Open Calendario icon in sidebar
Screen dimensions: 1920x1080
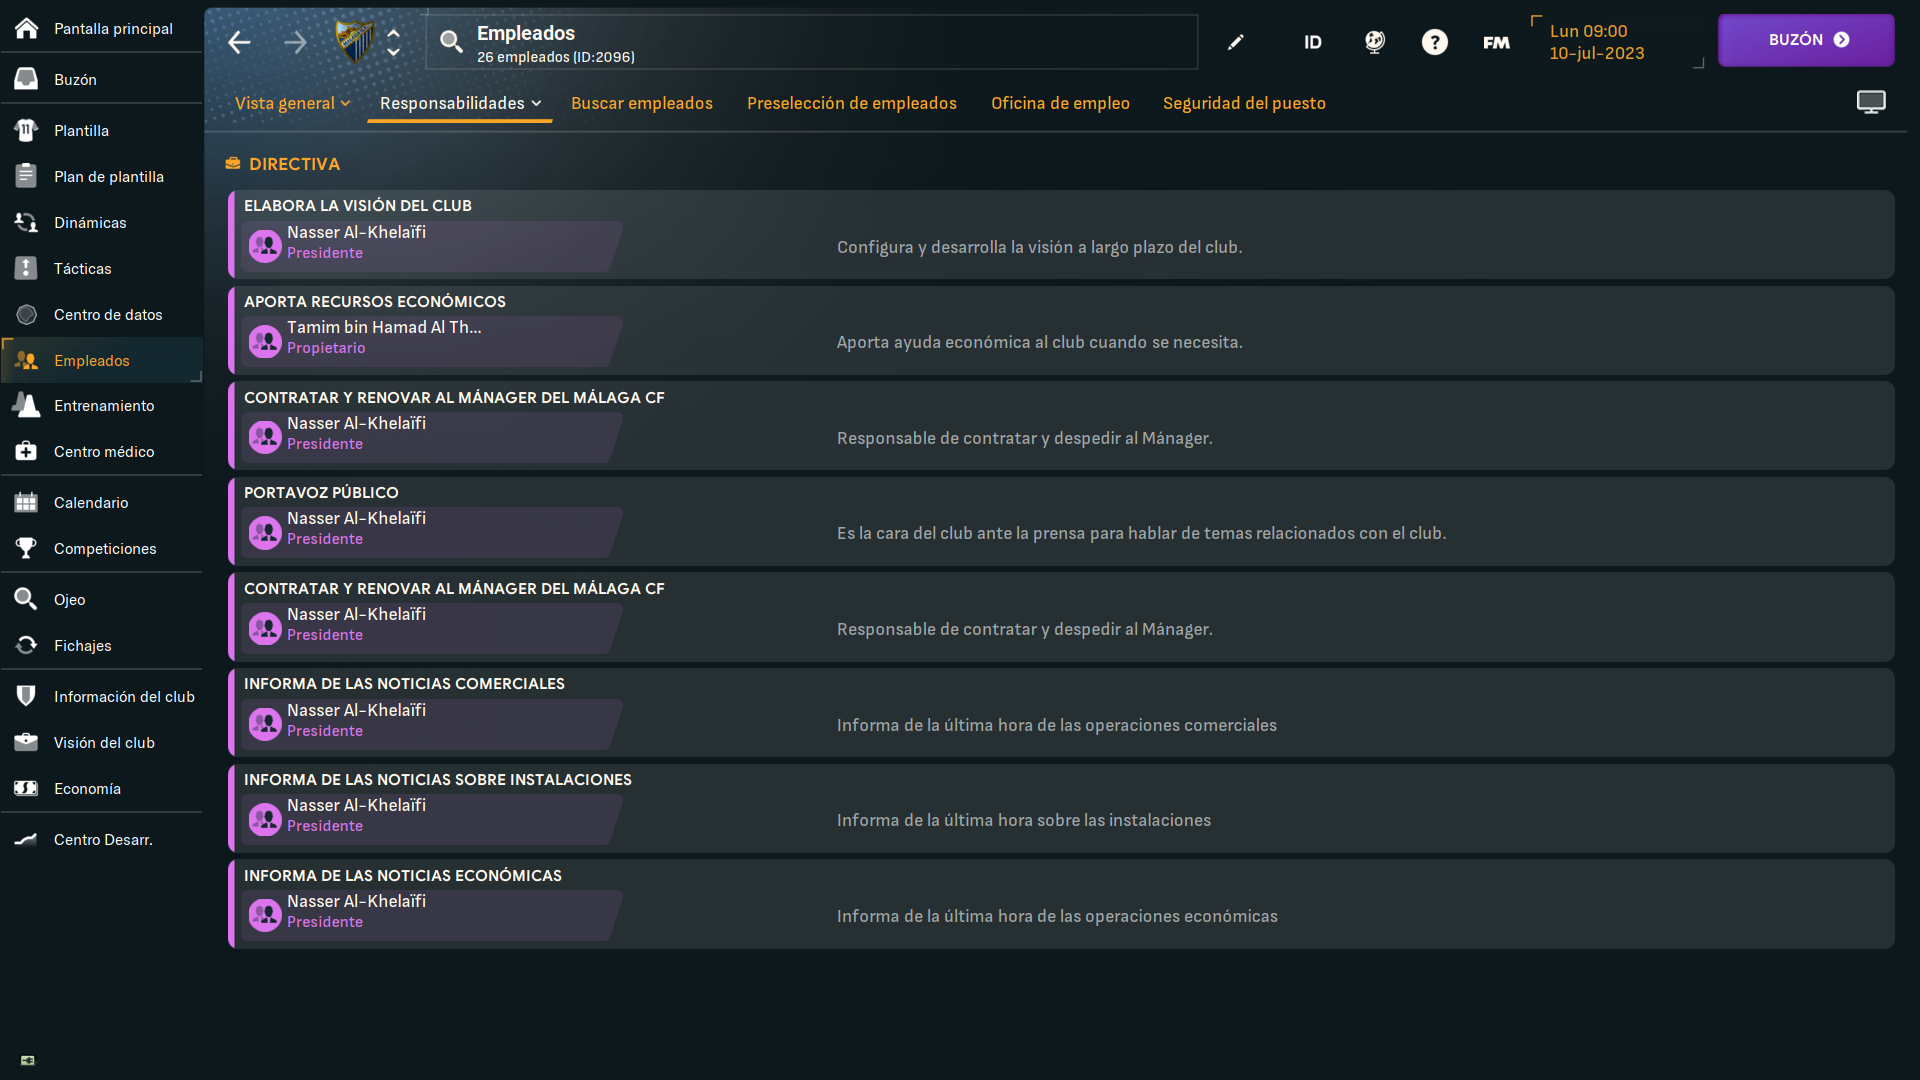pyautogui.click(x=27, y=502)
